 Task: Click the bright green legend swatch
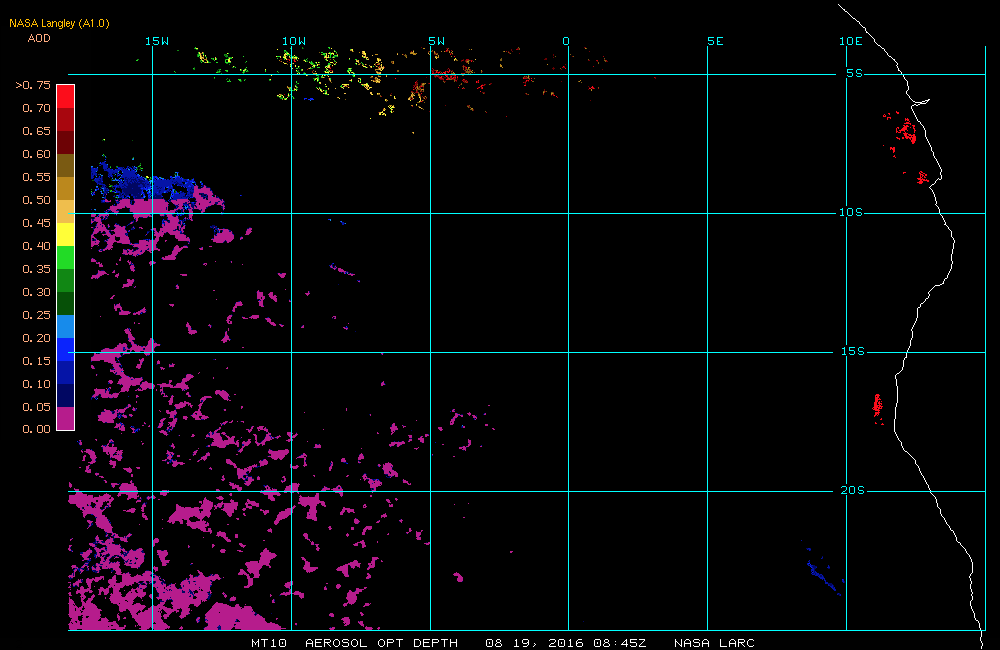(x=64, y=257)
